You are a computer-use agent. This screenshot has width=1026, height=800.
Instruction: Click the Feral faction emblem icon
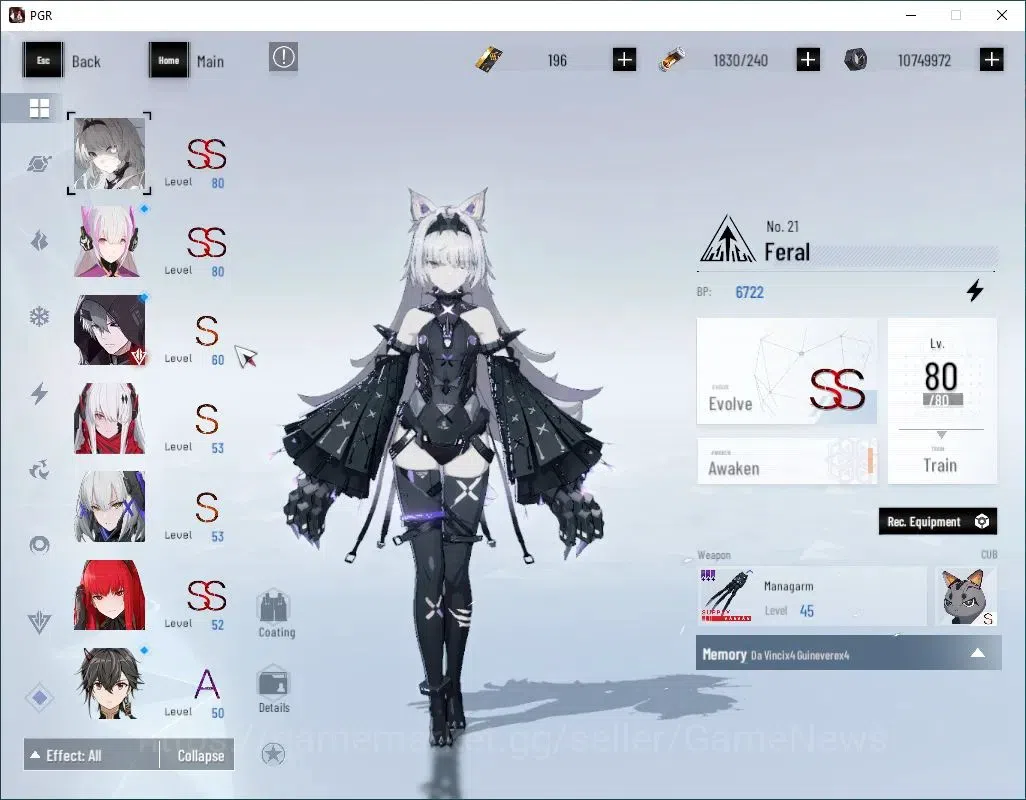727,239
